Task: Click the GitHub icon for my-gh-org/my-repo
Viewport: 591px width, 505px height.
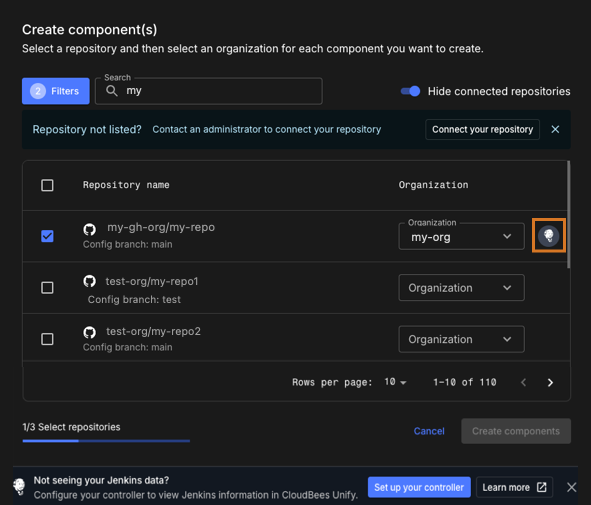Action: pyautogui.click(x=90, y=229)
